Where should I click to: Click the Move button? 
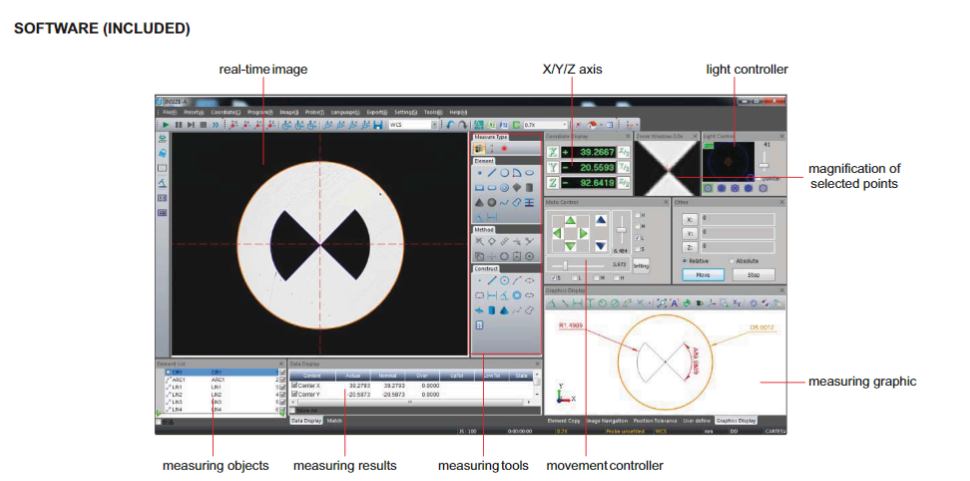(x=704, y=274)
